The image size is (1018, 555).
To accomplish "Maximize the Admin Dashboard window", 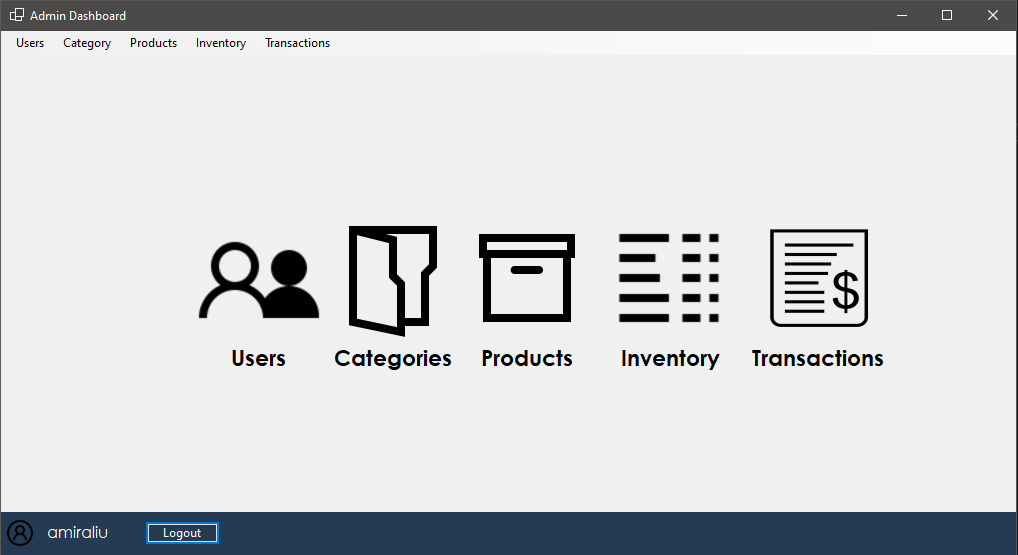I will [x=947, y=15].
